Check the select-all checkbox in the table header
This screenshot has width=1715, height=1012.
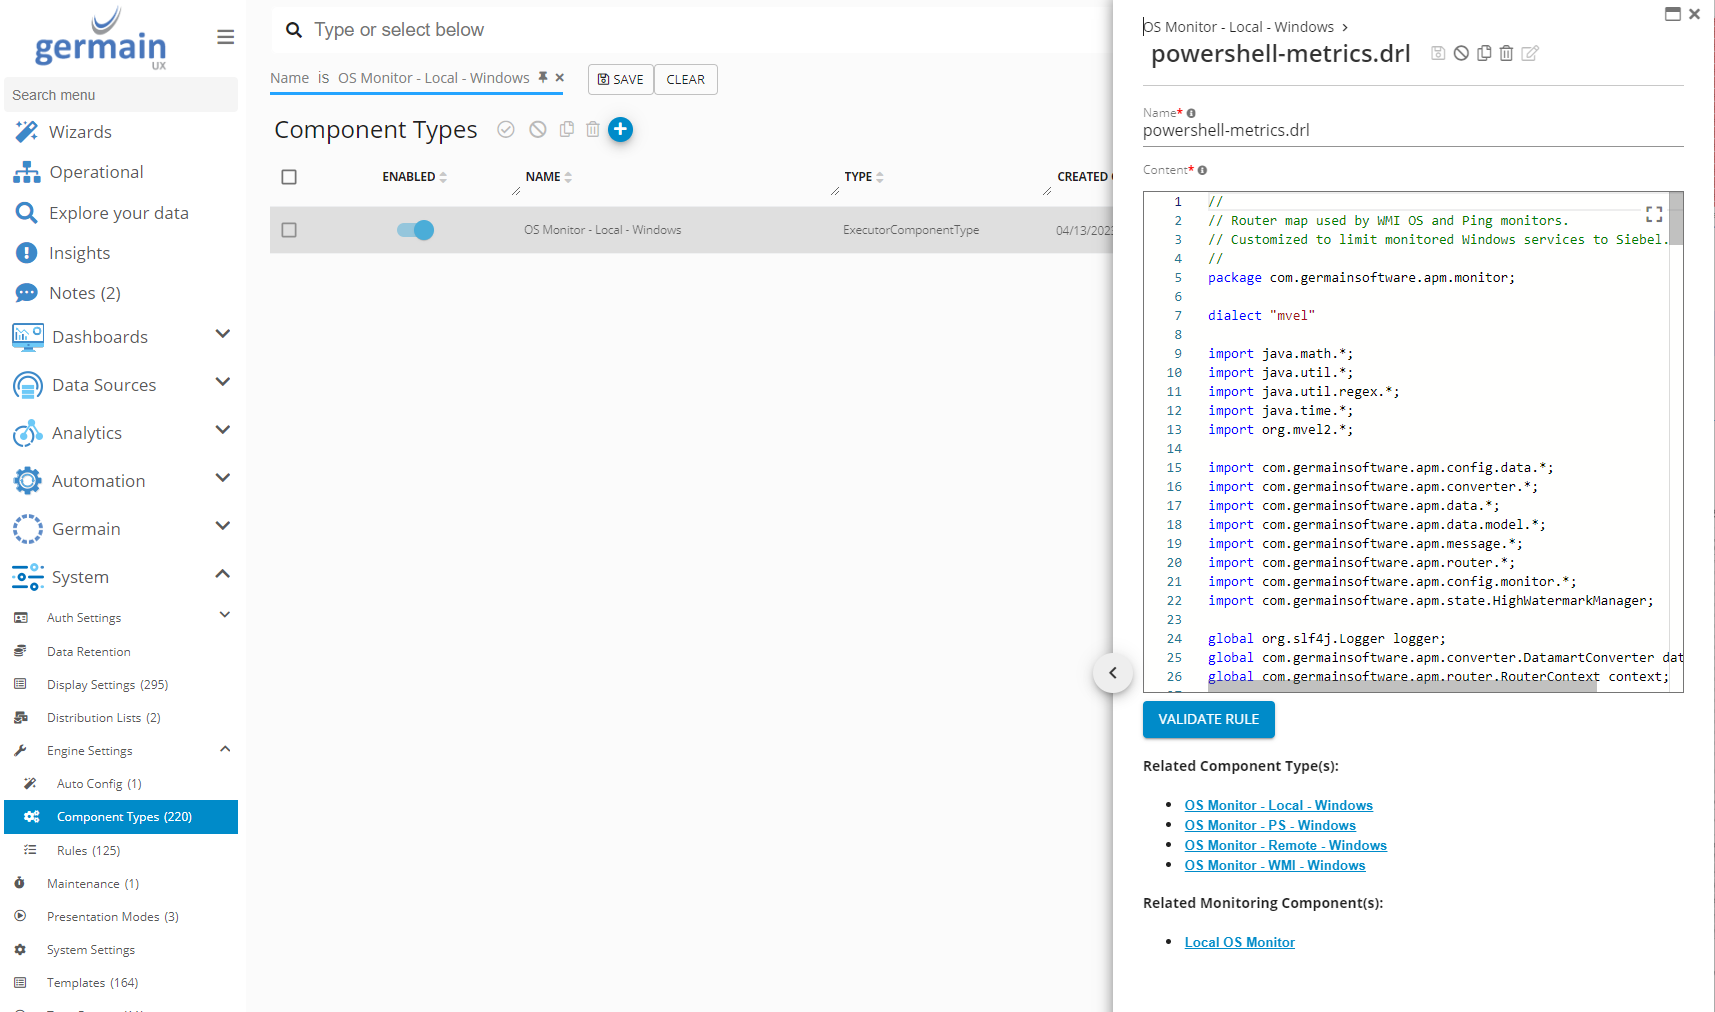289,177
